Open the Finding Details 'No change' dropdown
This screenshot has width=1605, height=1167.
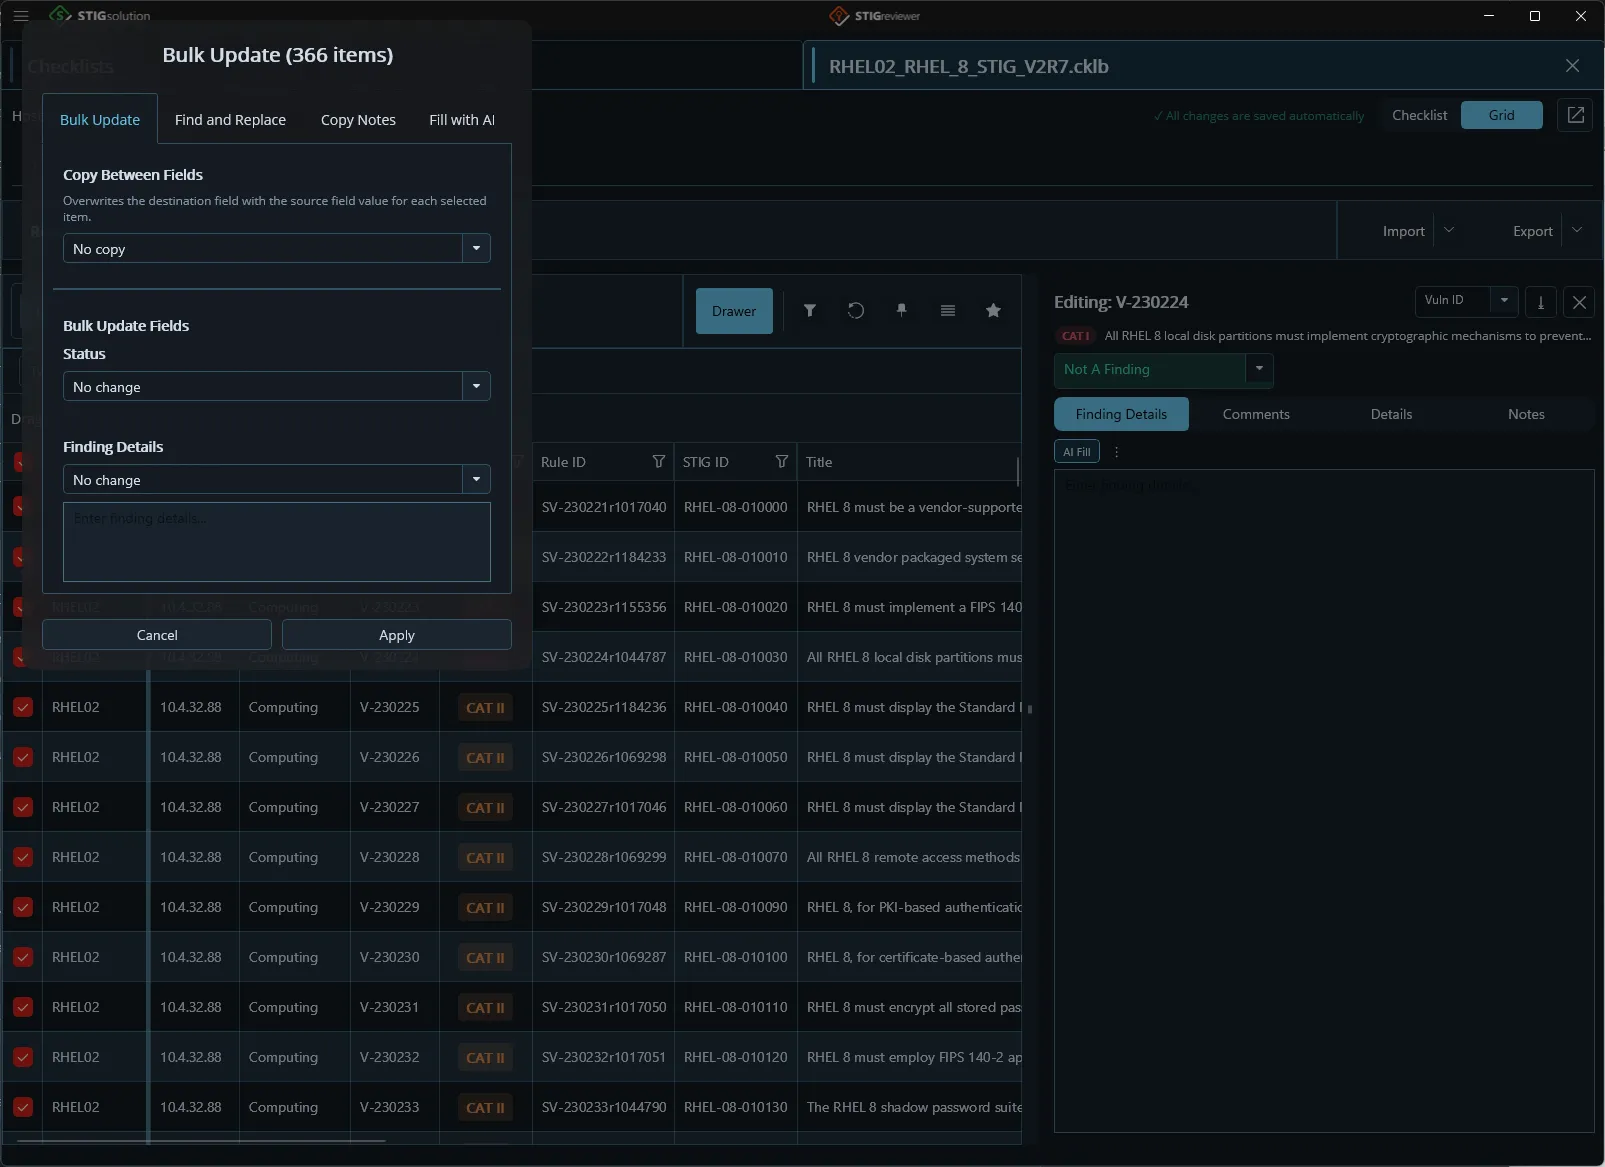276,479
